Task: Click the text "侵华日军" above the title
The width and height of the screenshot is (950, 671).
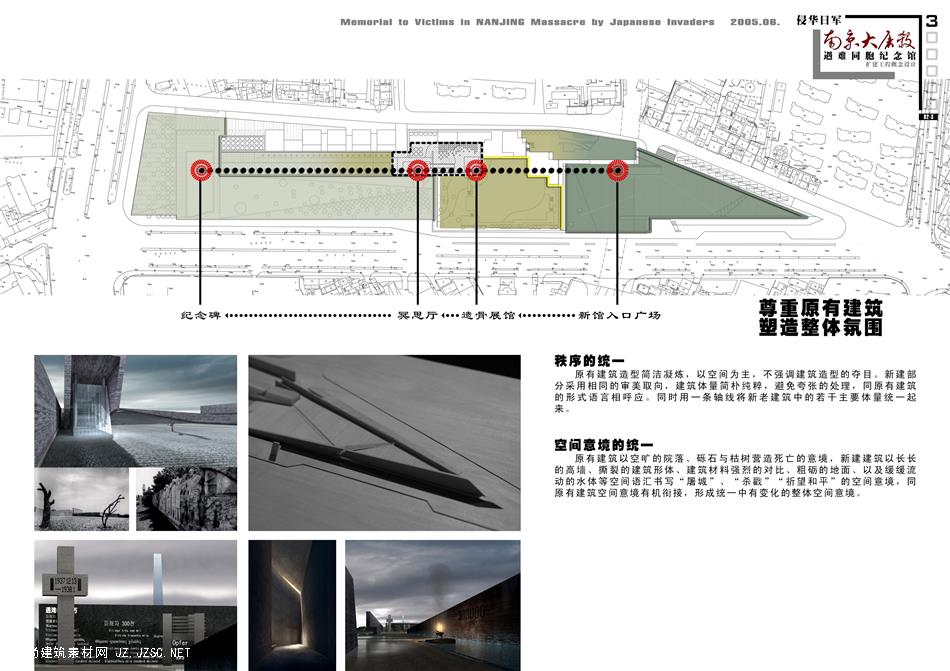Action: [819, 20]
